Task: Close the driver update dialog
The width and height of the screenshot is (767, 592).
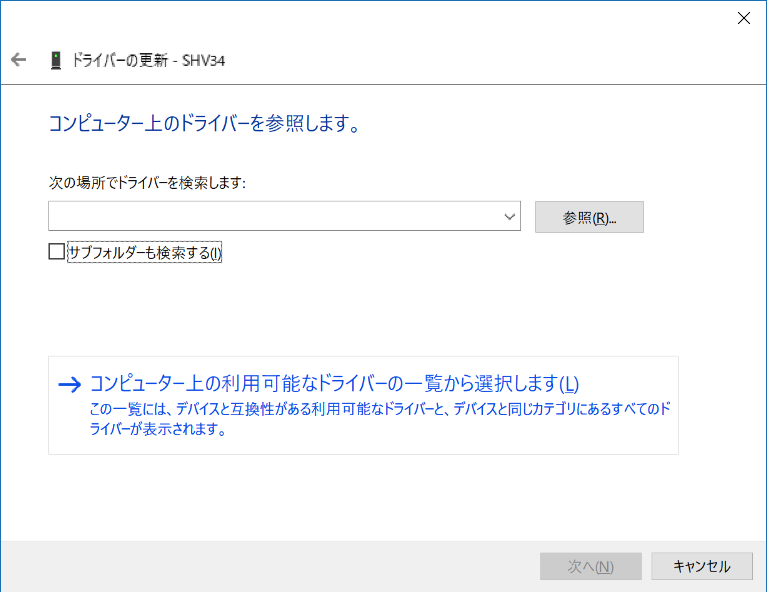Action: coord(744,18)
